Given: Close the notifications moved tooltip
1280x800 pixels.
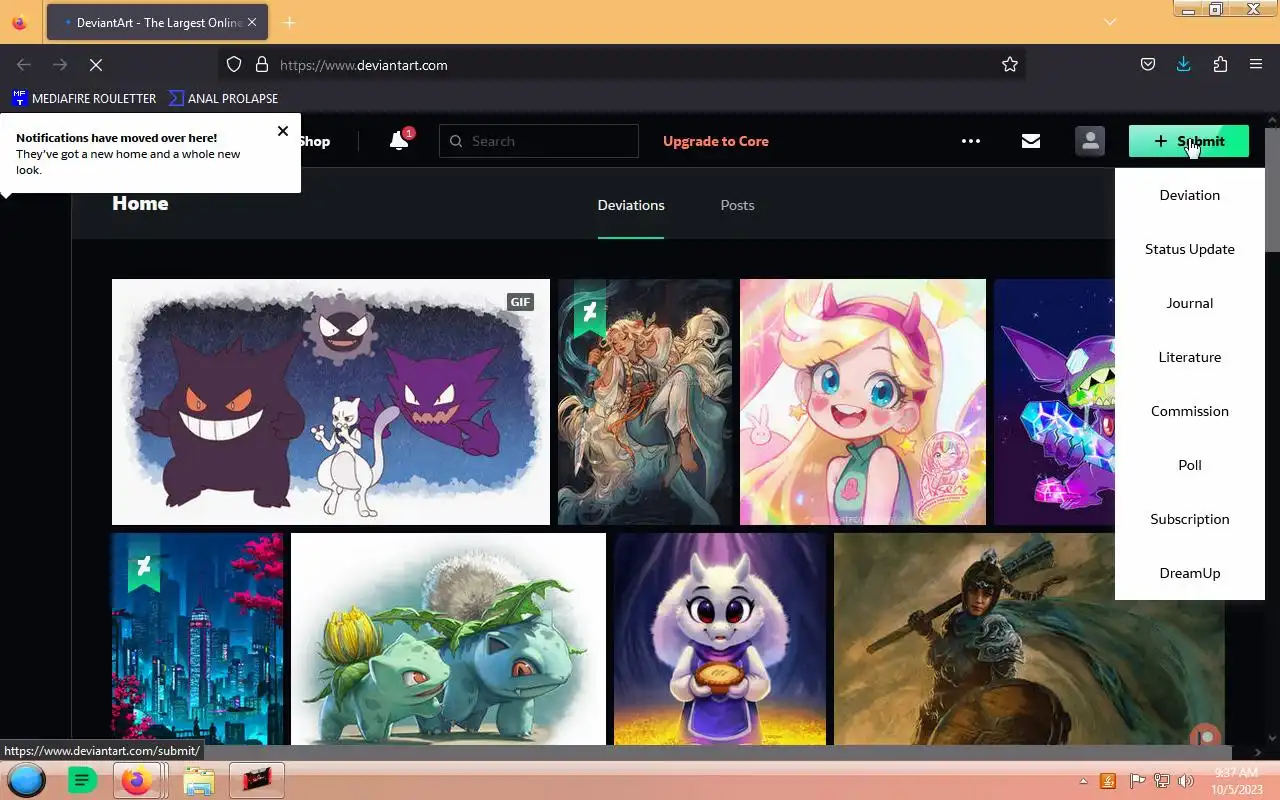Looking at the screenshot, I should pyautogui.click(x=283, y=131).
